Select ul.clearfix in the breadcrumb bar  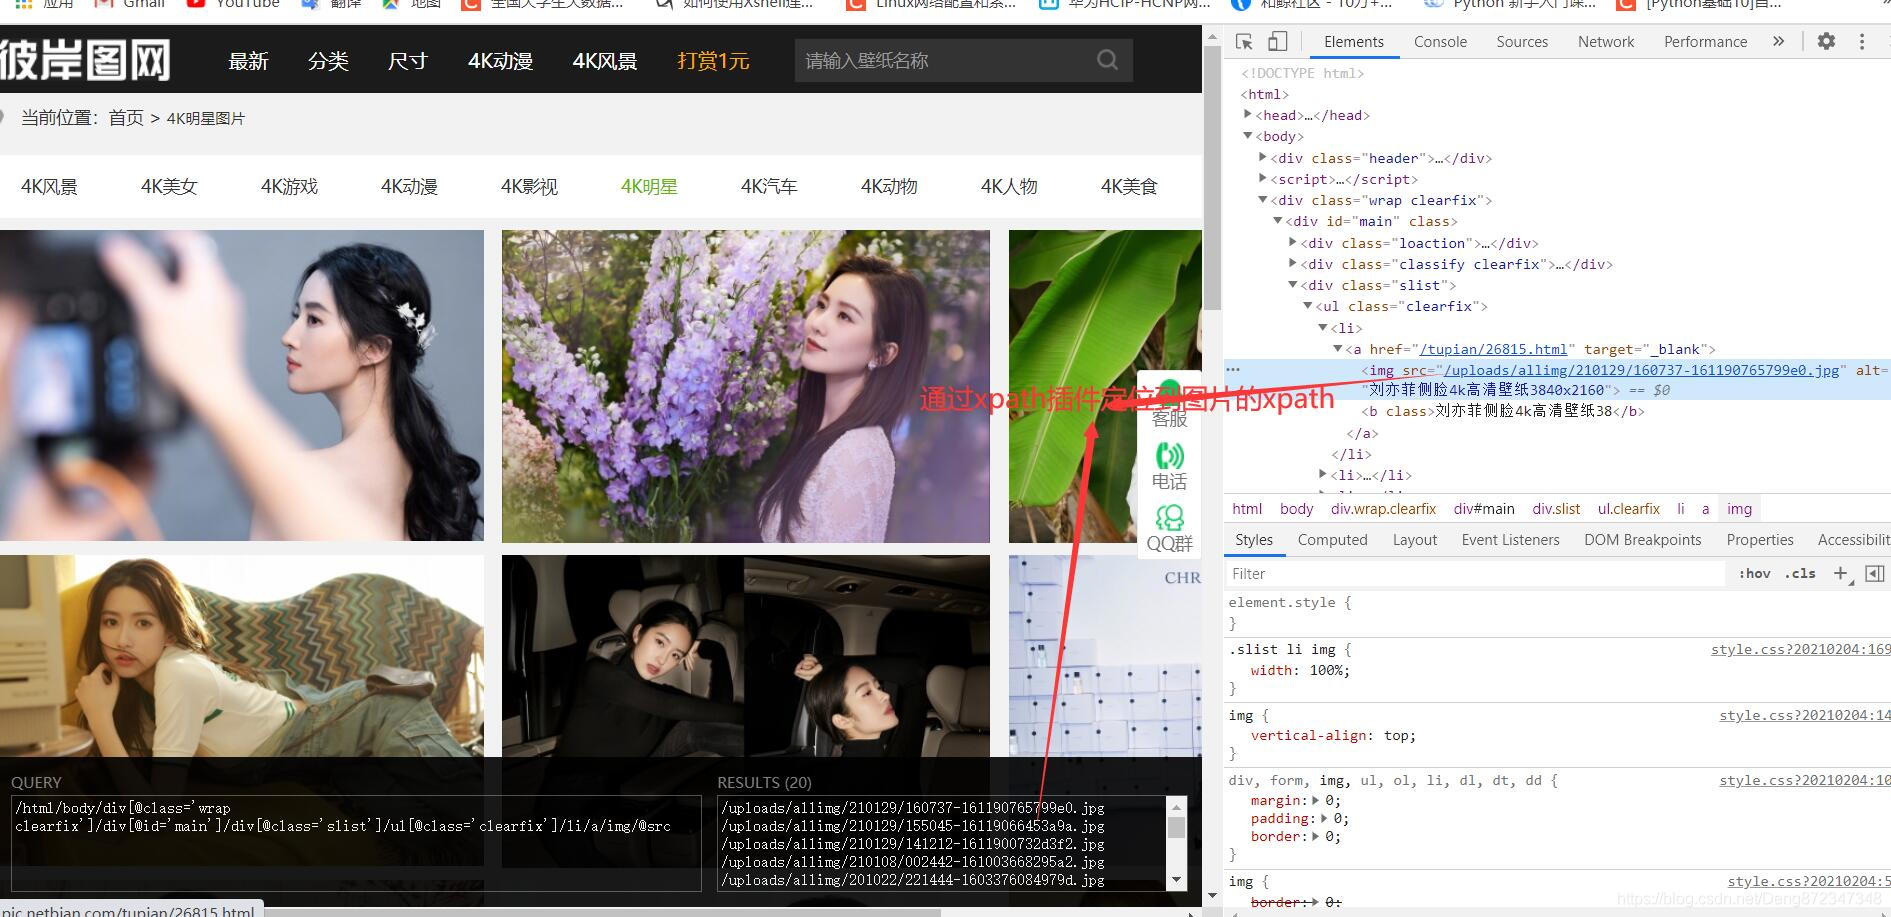click(1628, 509)
